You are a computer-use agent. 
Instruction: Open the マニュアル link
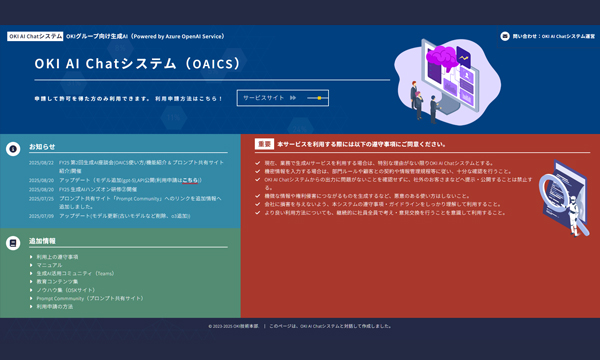[x=49, y=265]
